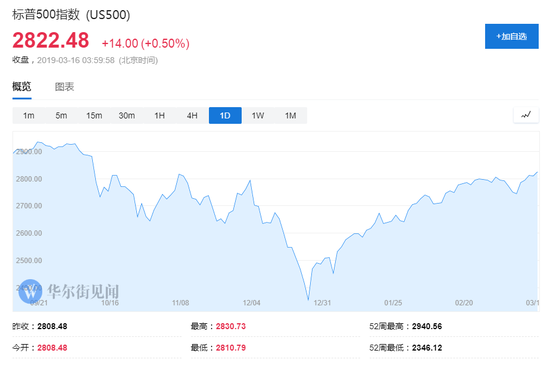Click the chart type line icon
The height and width of the screenshot is (375, 550).
(x=526, y=115)
